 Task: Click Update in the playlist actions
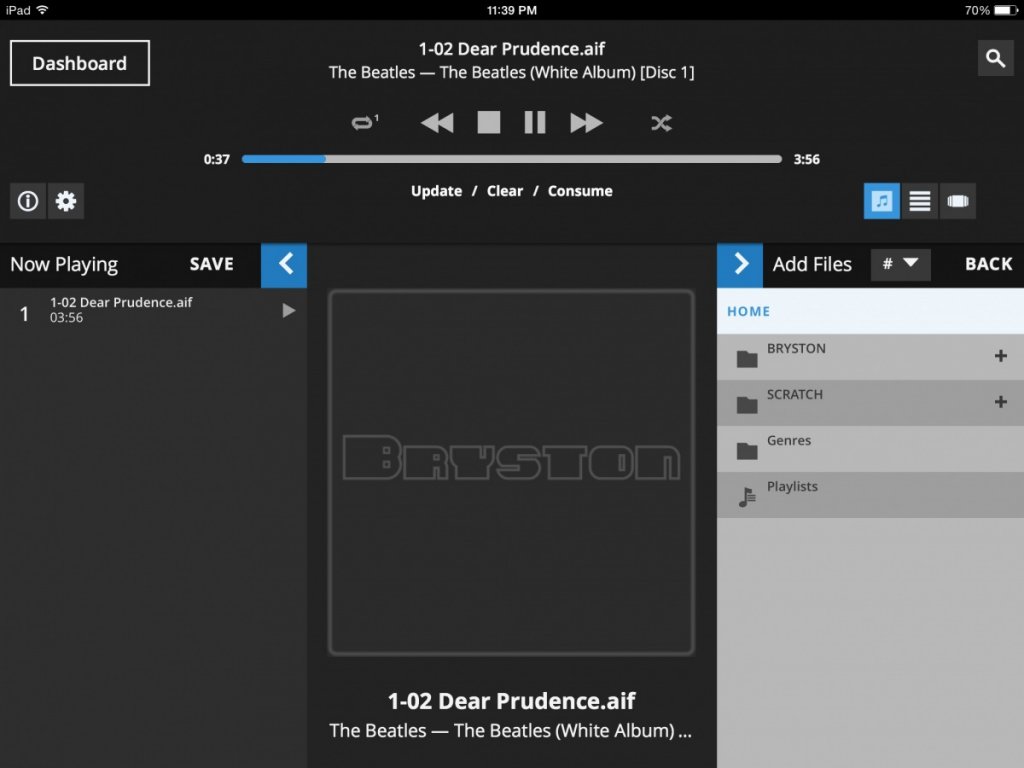point(436,191)
